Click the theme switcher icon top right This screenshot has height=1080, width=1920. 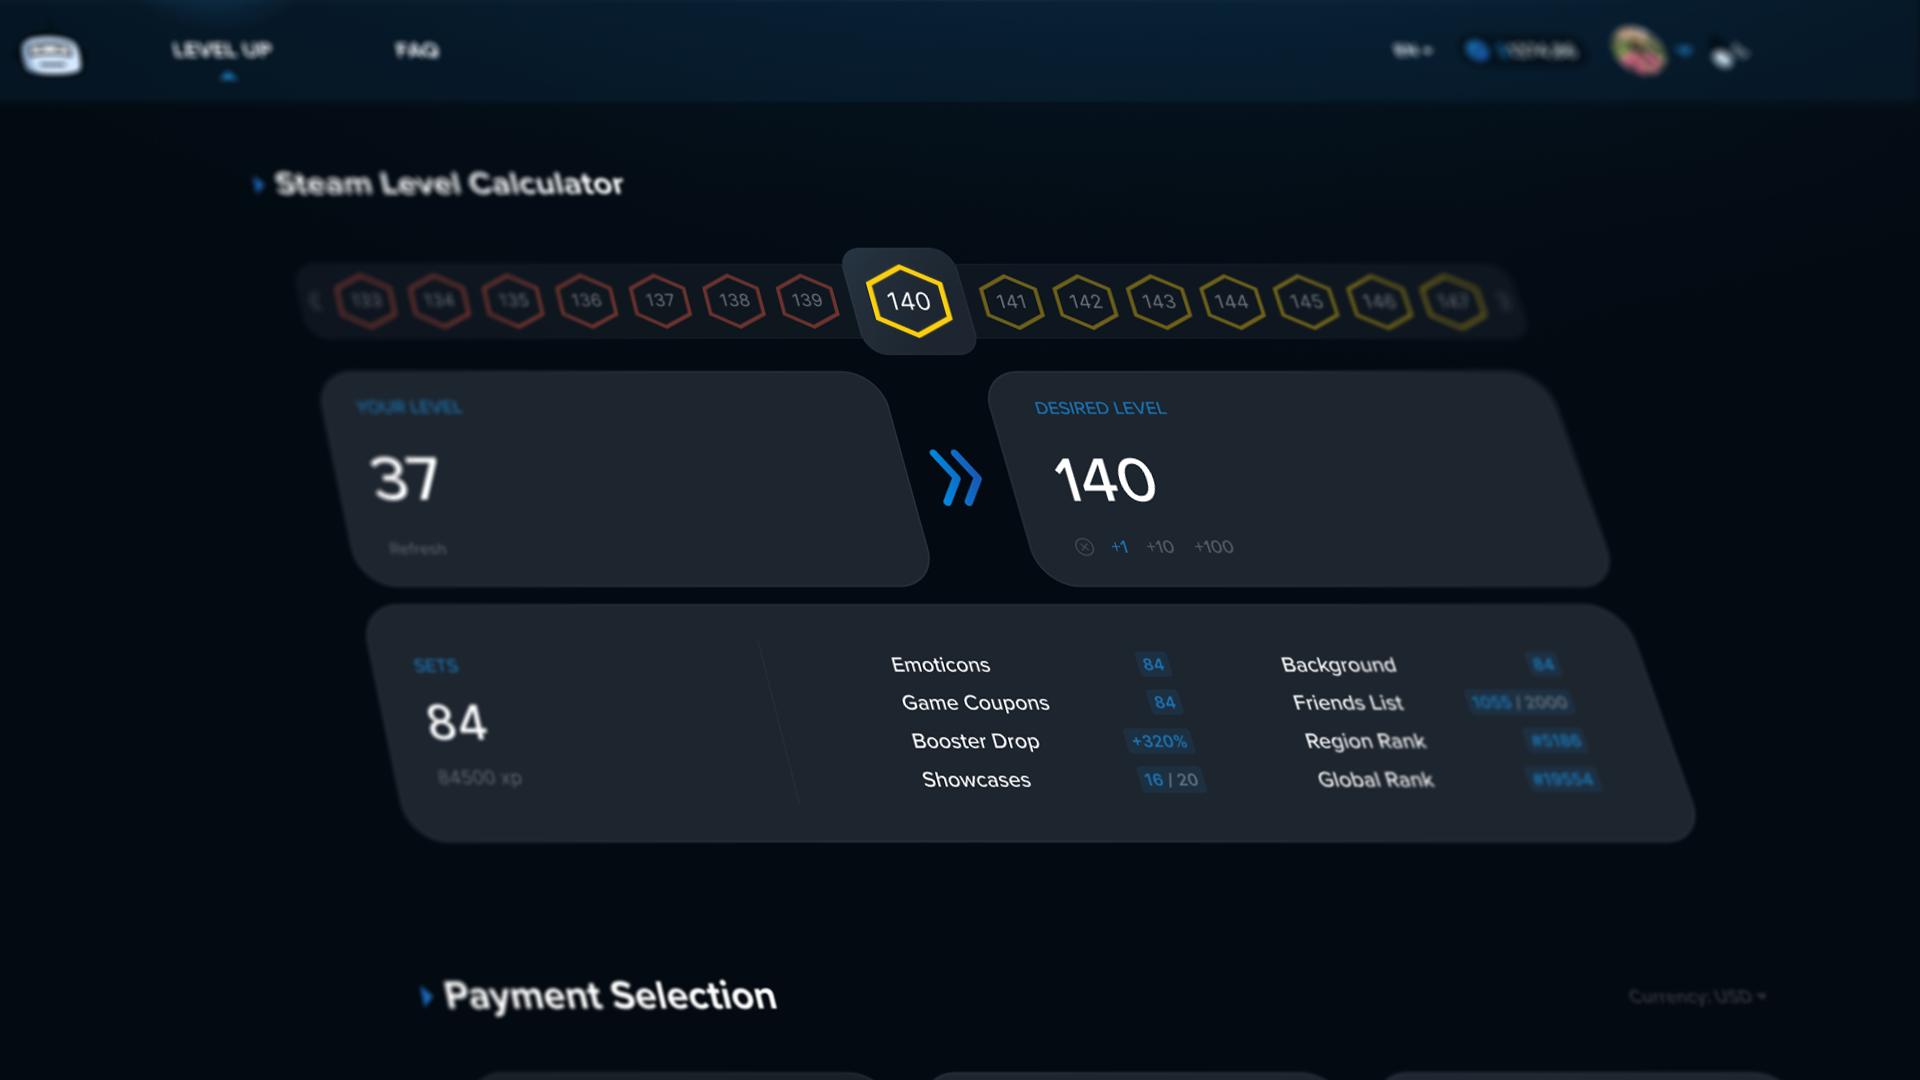tap(1728, 52)
